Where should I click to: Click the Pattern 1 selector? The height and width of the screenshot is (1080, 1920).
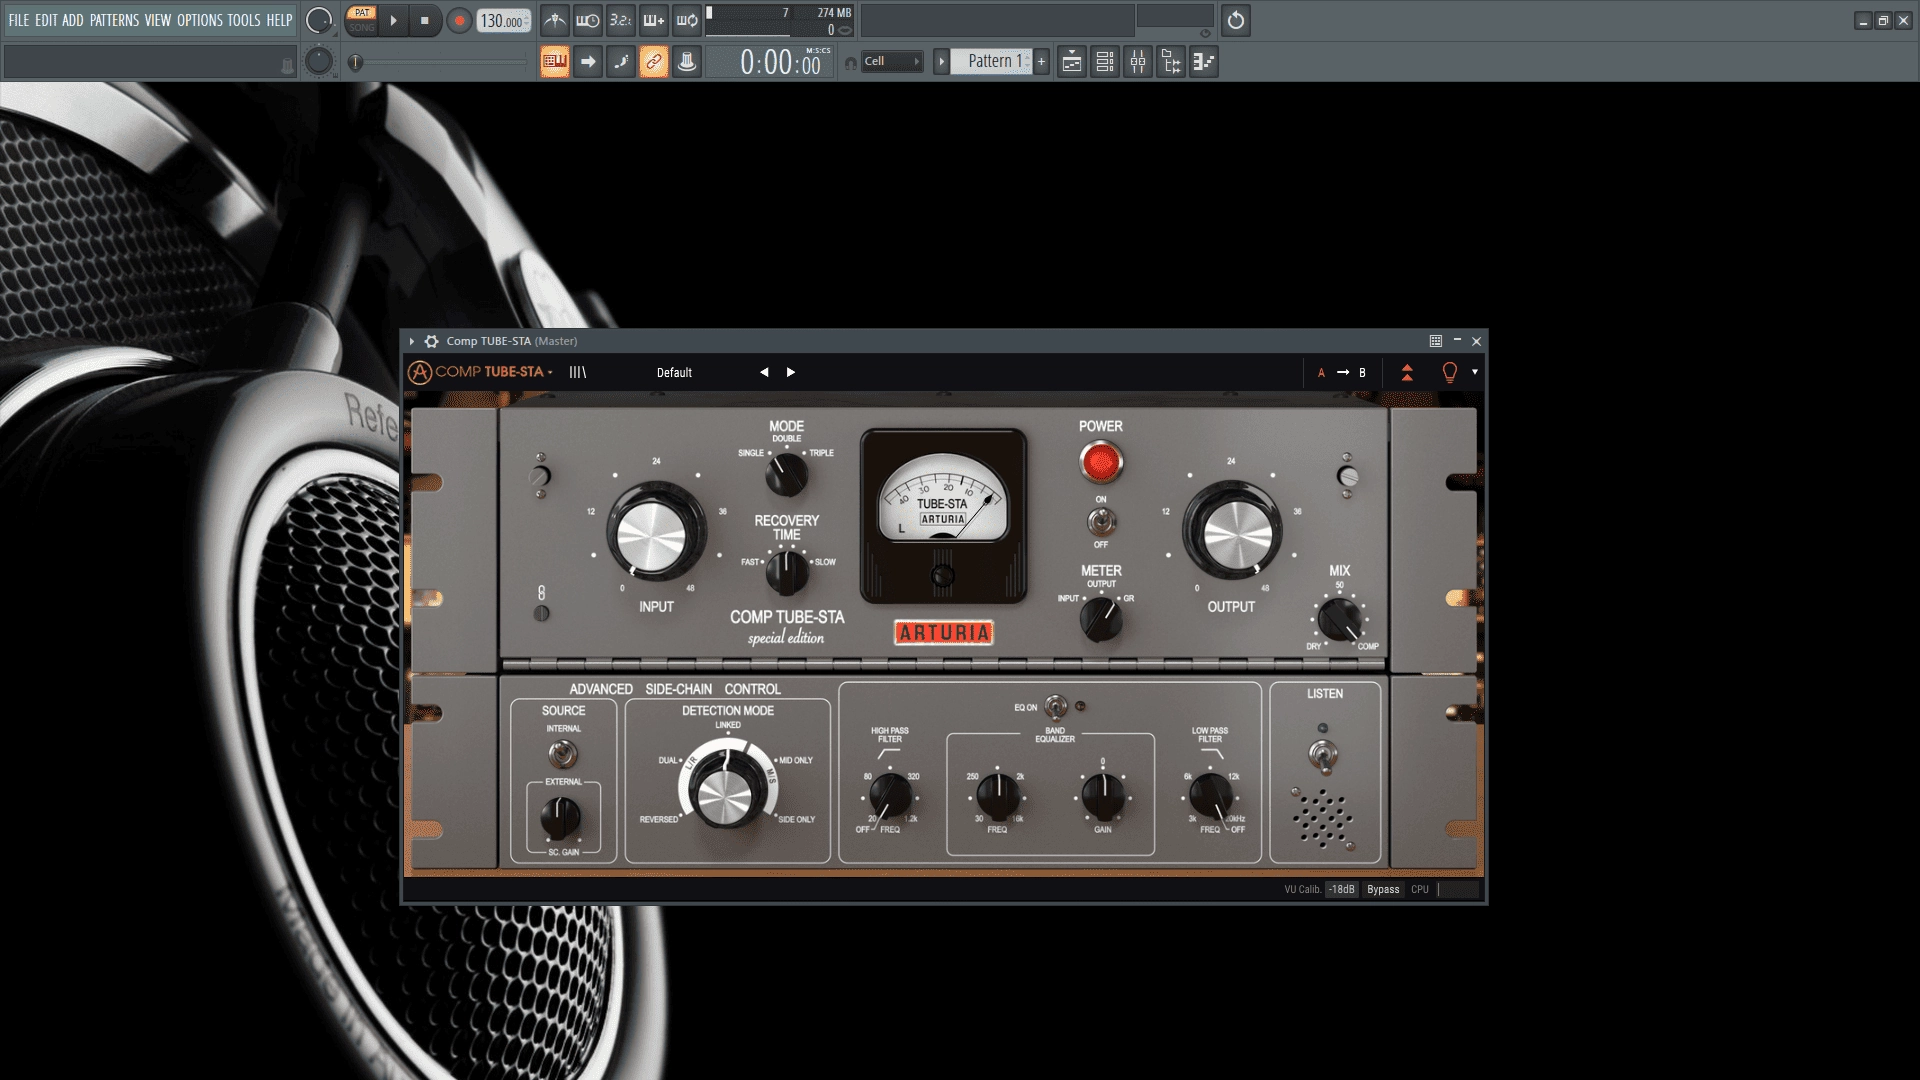click(991, 62)
